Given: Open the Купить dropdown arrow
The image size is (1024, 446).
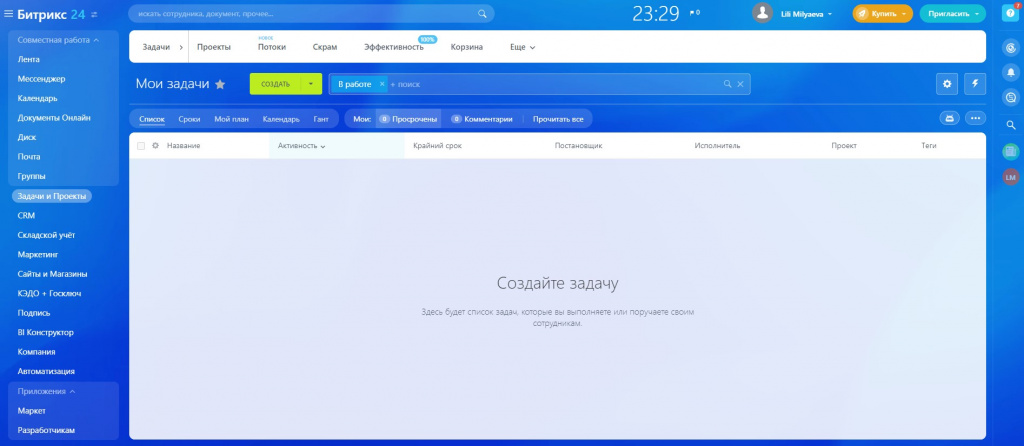Looking at the screenshot, I should (x=904, y=14).
